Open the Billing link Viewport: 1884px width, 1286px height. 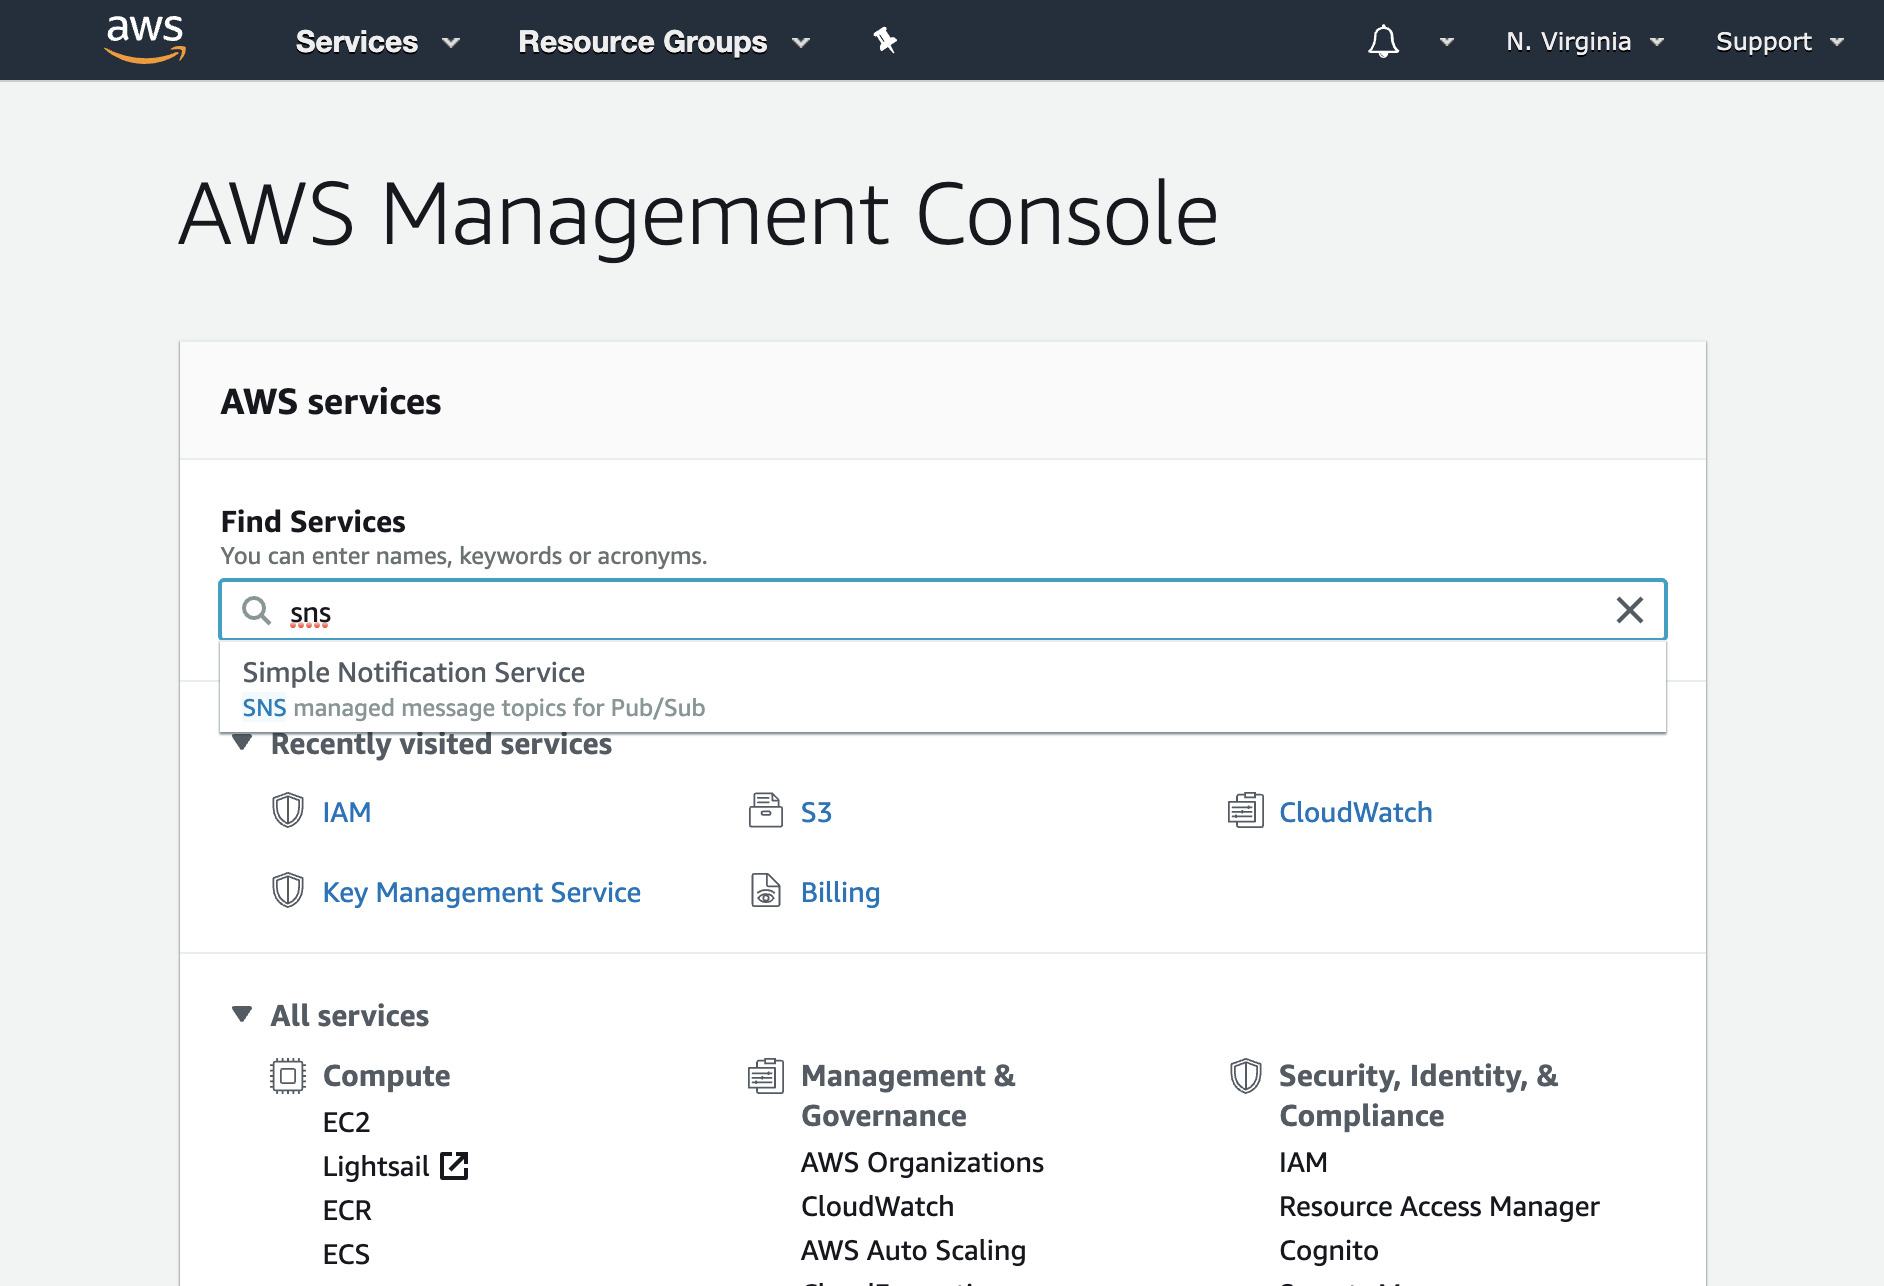(x=840, y=892)
